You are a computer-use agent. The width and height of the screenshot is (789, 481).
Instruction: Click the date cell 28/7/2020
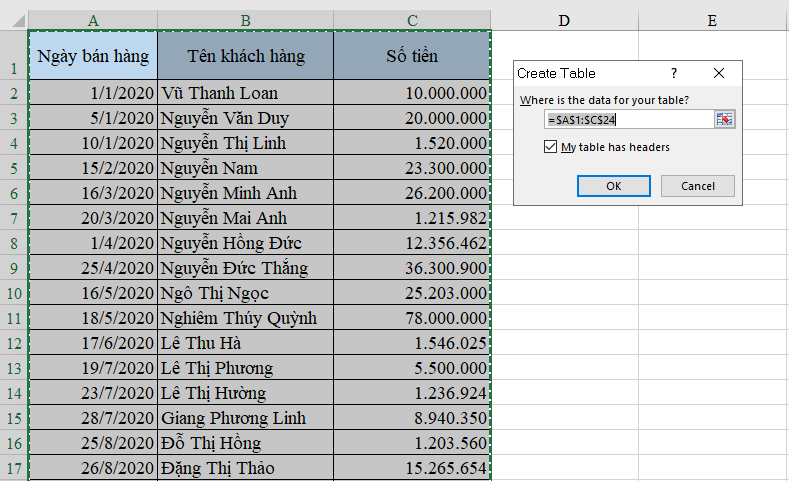pyautogui.click(x=93, y=418)
